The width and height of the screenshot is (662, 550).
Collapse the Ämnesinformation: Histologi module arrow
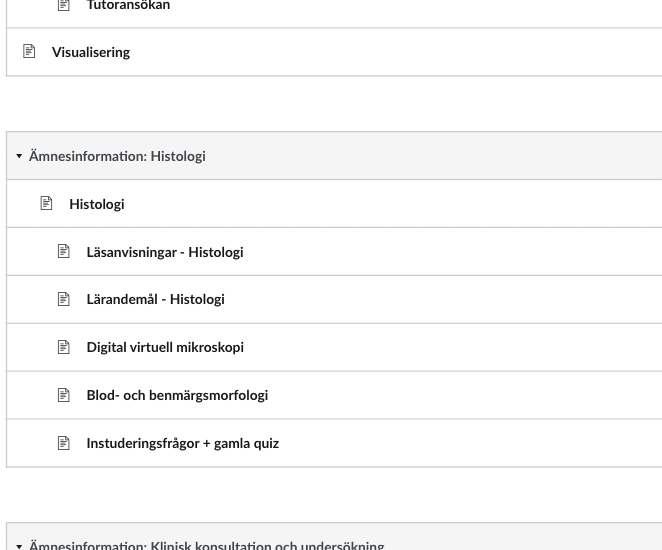[x=19, y=156]
